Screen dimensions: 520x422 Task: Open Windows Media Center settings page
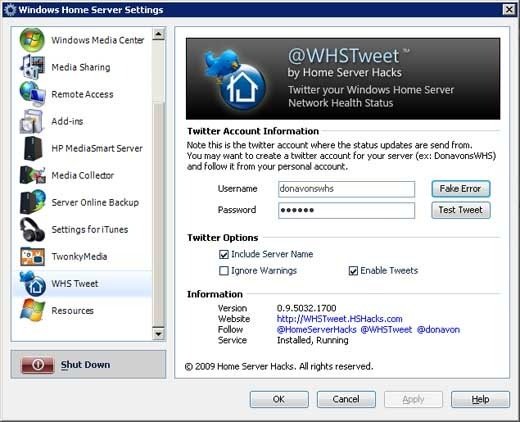[98, 40]
